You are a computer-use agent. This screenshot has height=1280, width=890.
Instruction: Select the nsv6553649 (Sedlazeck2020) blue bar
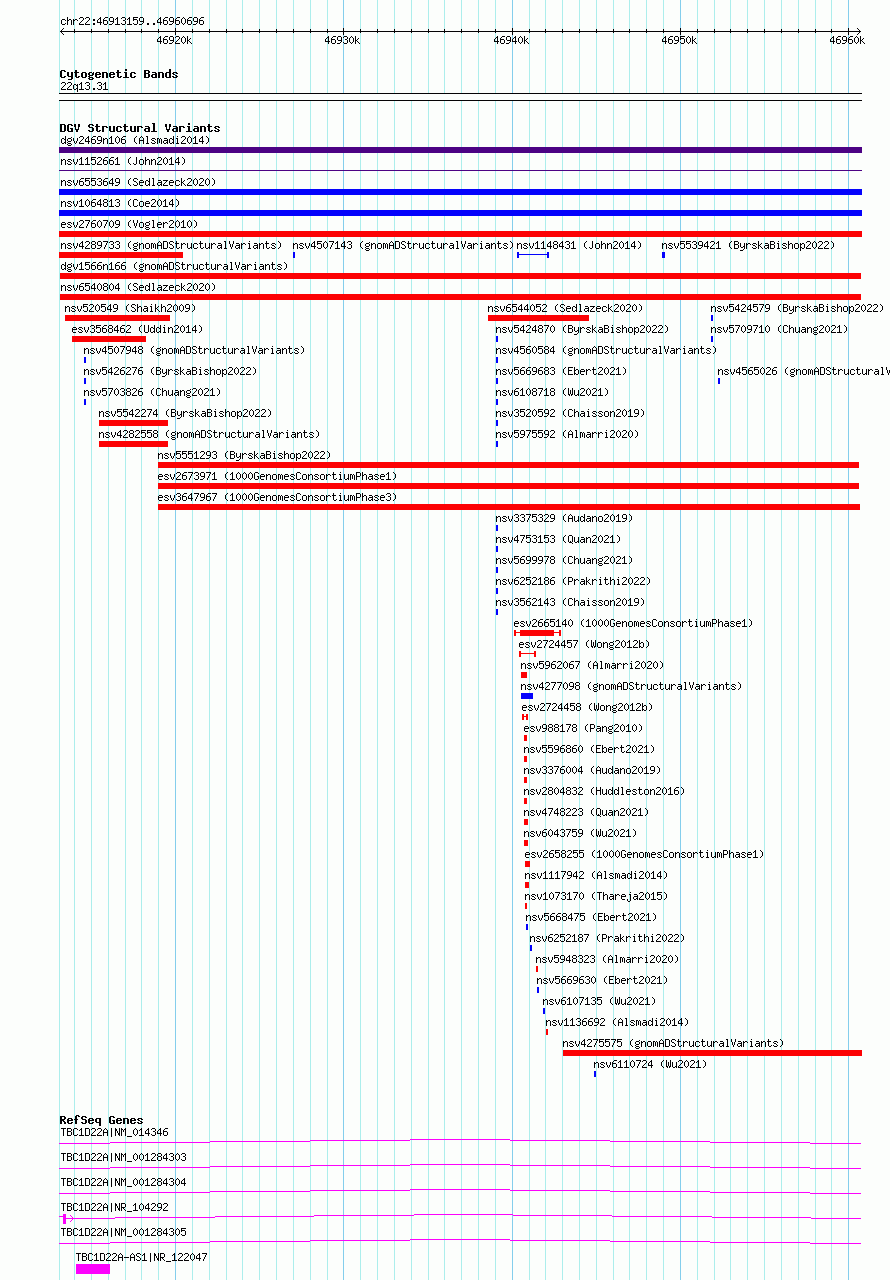click(460, 192)
